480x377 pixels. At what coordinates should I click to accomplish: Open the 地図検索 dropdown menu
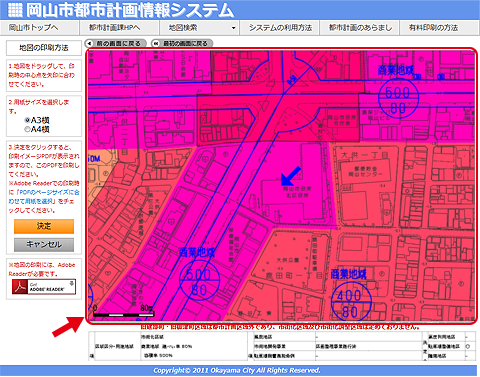(199, 28)
